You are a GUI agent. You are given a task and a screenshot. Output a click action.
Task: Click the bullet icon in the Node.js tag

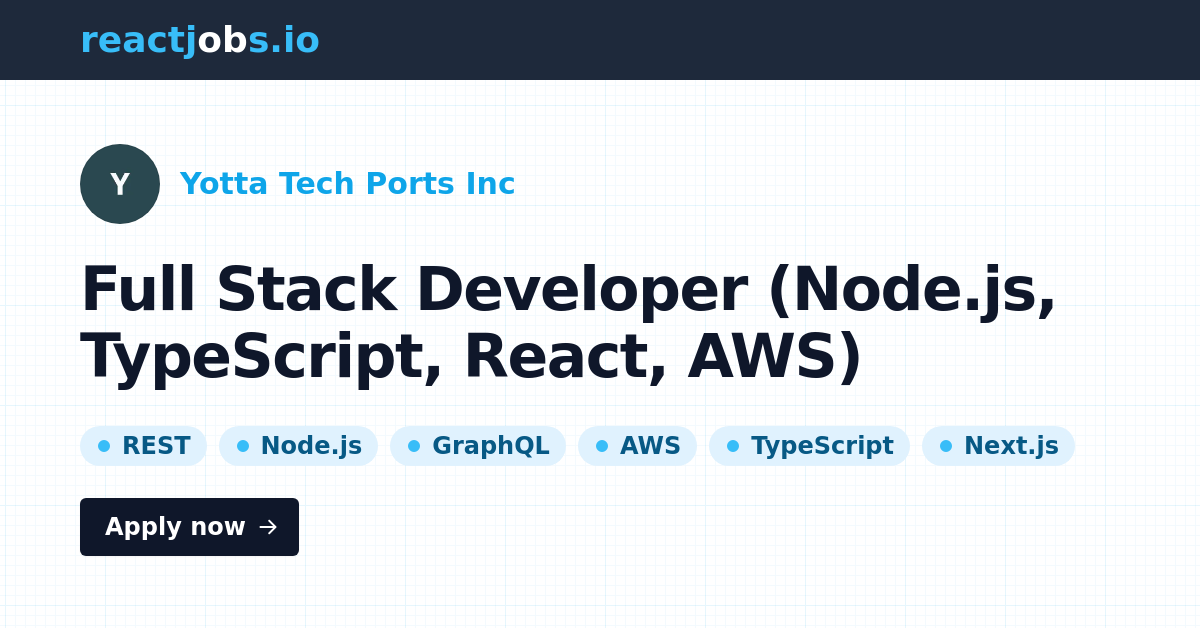click(241, 445)
